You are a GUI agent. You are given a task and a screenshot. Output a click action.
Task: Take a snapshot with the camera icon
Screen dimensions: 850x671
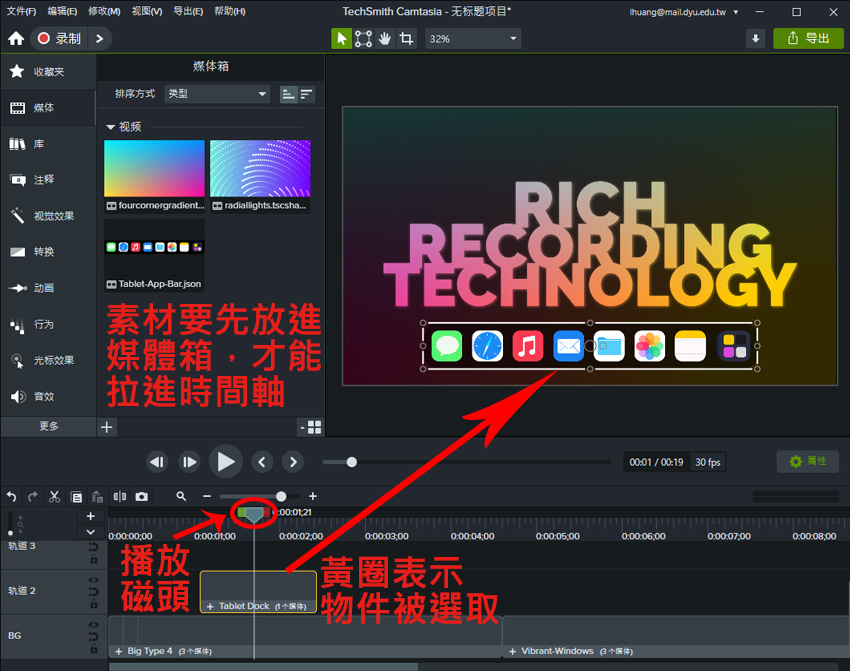[x=142, y=496]
